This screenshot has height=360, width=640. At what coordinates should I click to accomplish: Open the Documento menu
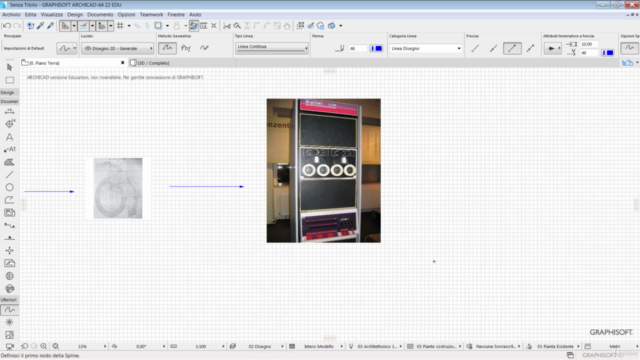pyautogui.click(x=100, y=14)
